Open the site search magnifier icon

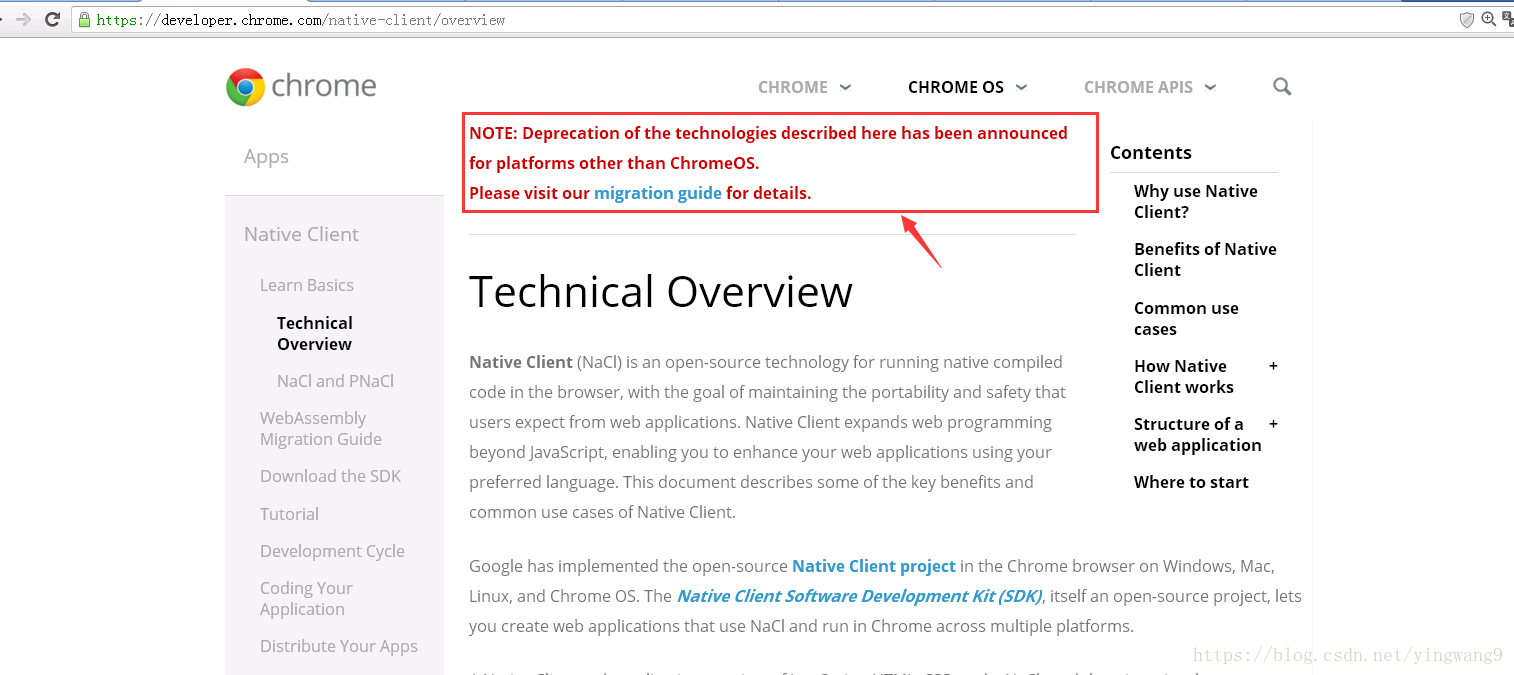(x=1282, y=87)
